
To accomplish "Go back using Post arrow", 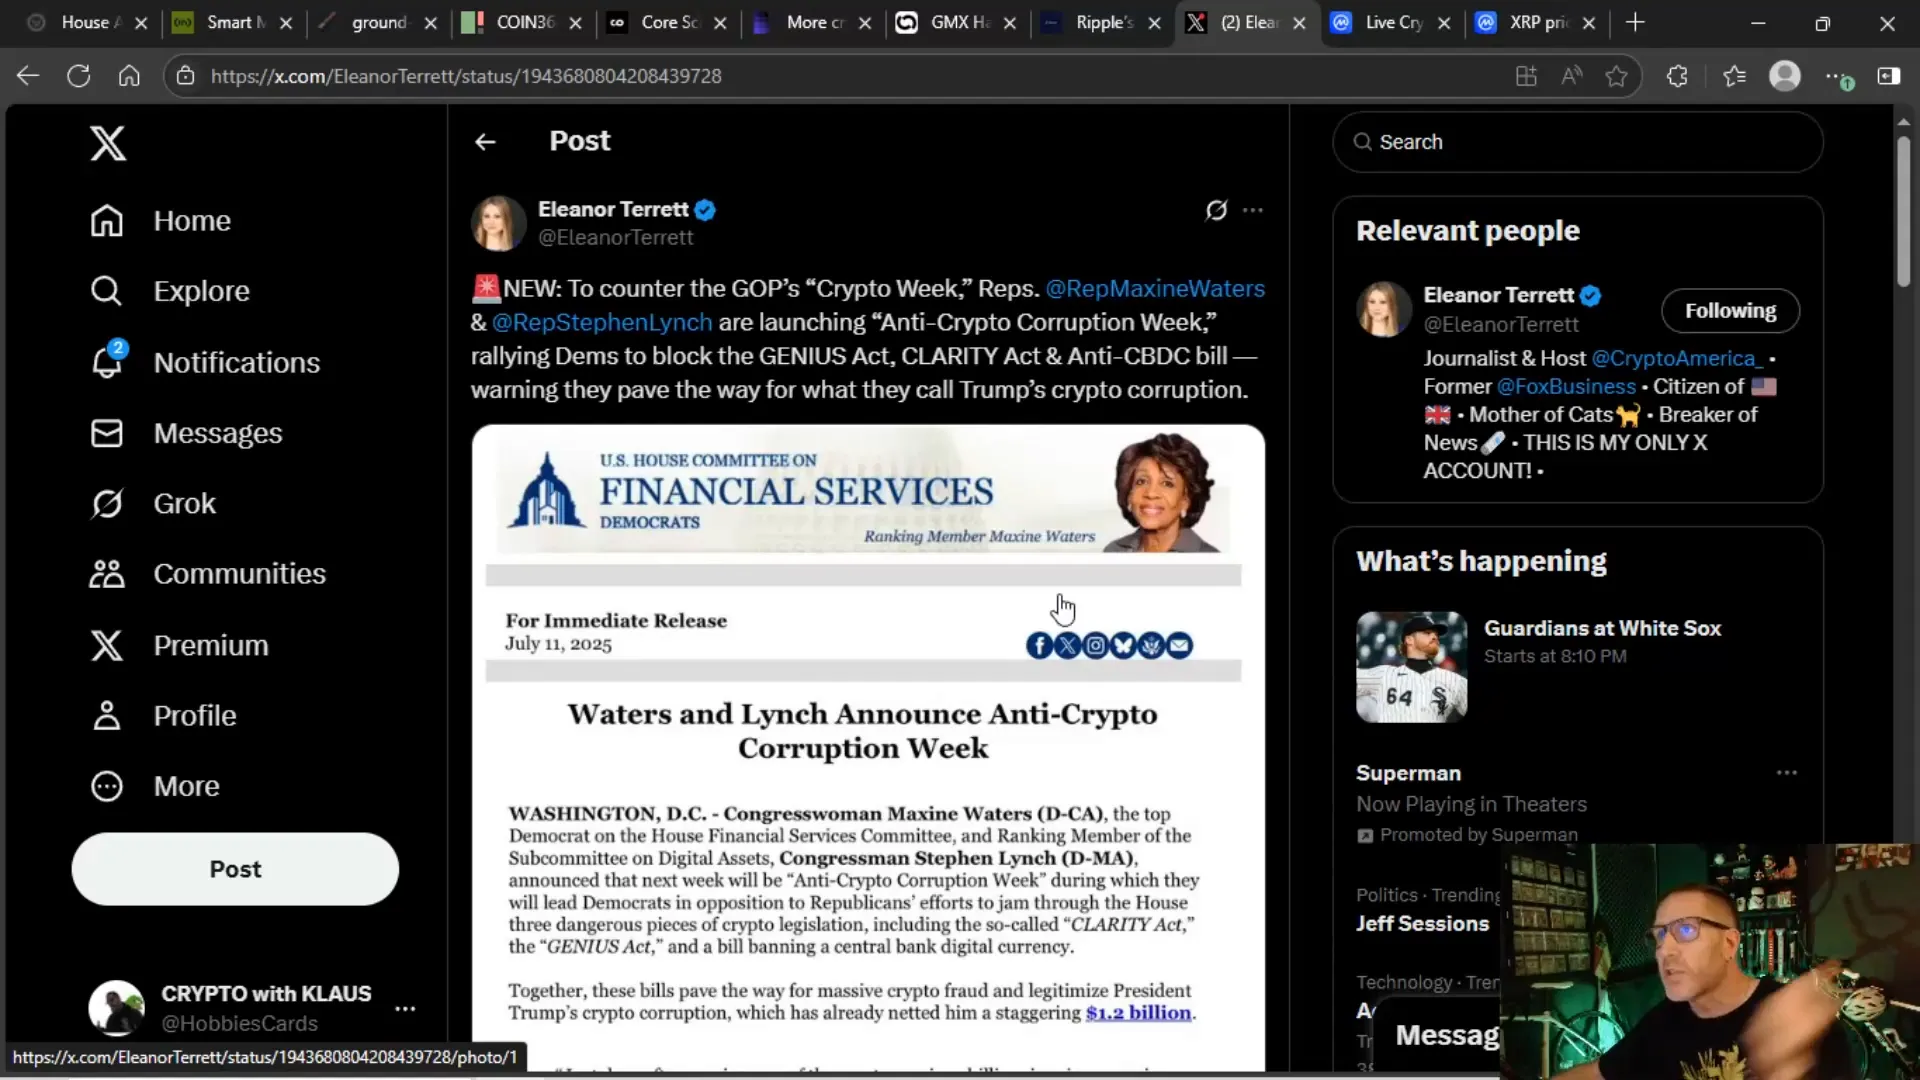I will click(485, 142).
